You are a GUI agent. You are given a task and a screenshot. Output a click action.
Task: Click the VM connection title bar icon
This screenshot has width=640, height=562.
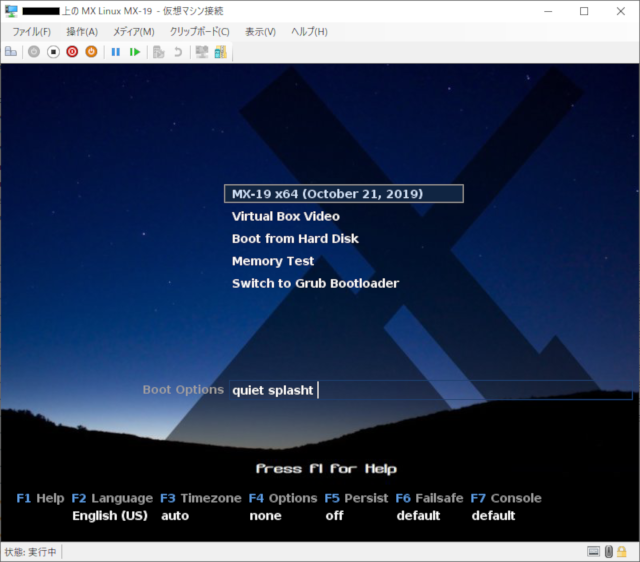click(11, 11)
